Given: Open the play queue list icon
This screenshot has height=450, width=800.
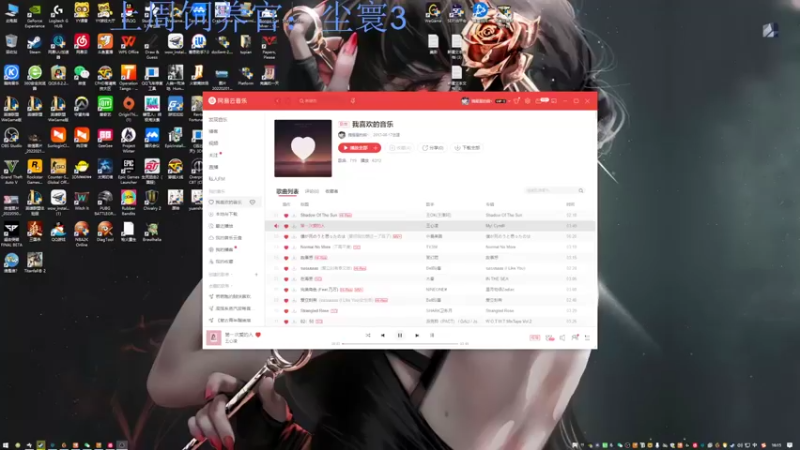Looking at the screenshot, I should click(587, 337).
